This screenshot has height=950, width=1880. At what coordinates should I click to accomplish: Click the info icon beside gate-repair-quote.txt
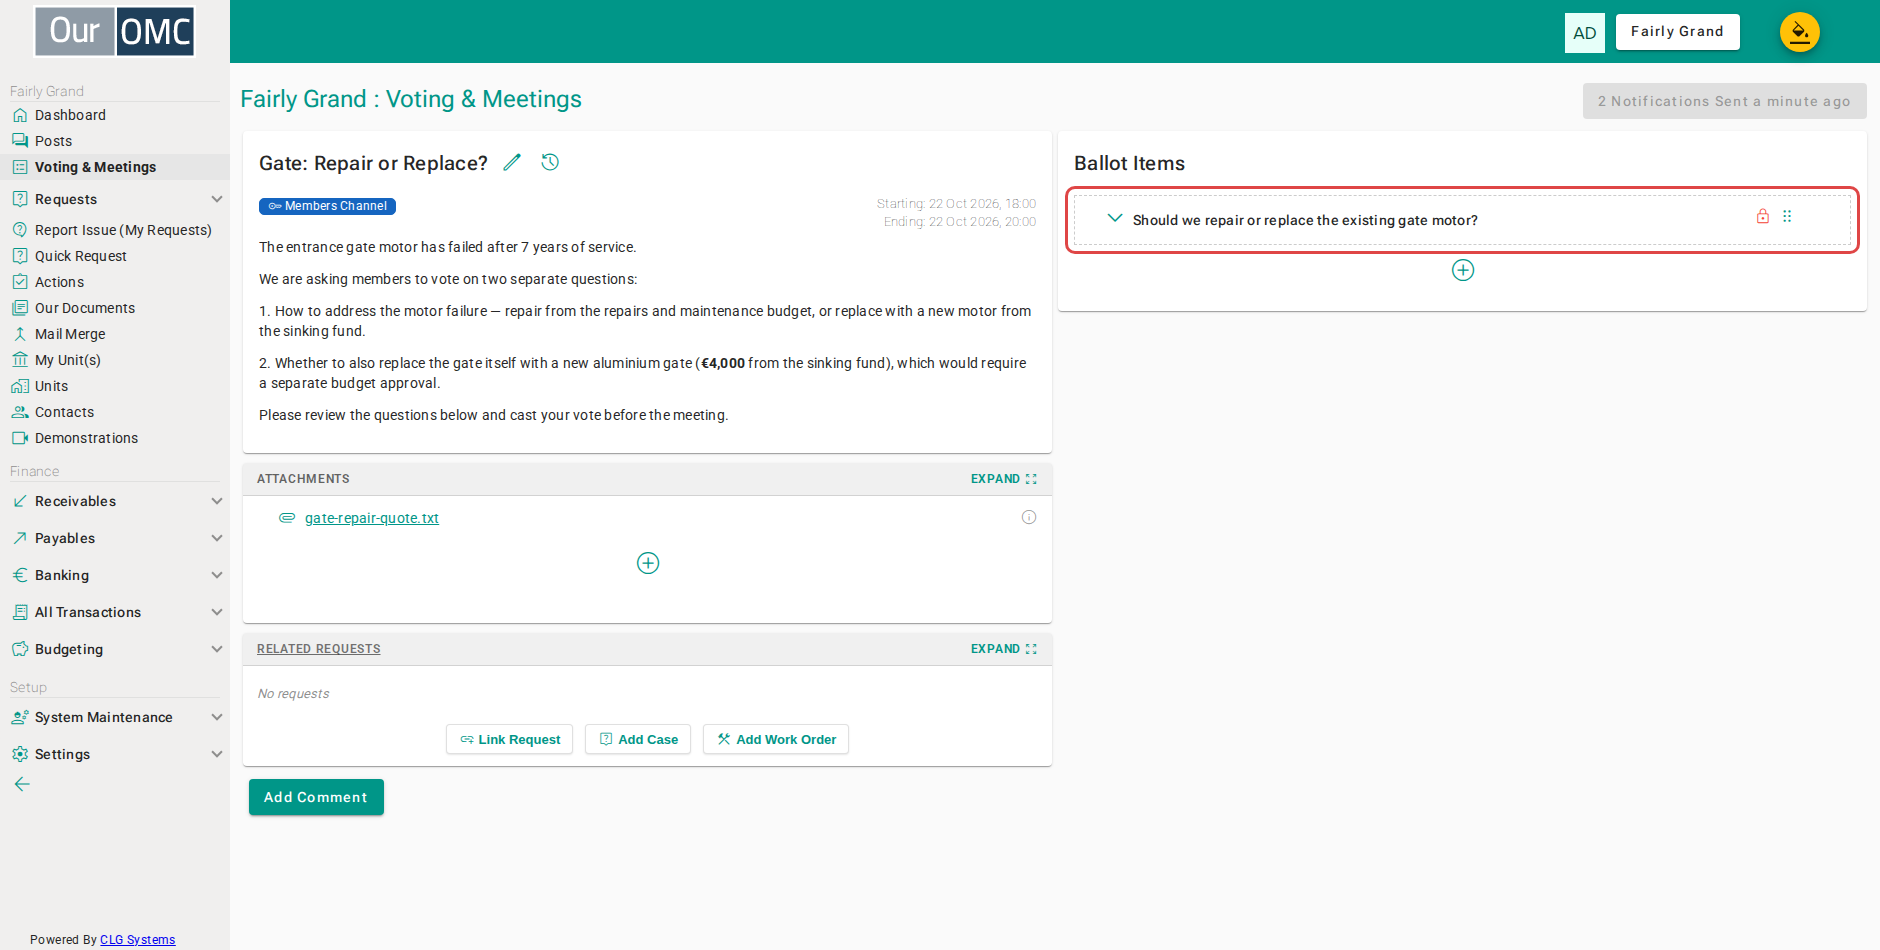point(1029,517)
